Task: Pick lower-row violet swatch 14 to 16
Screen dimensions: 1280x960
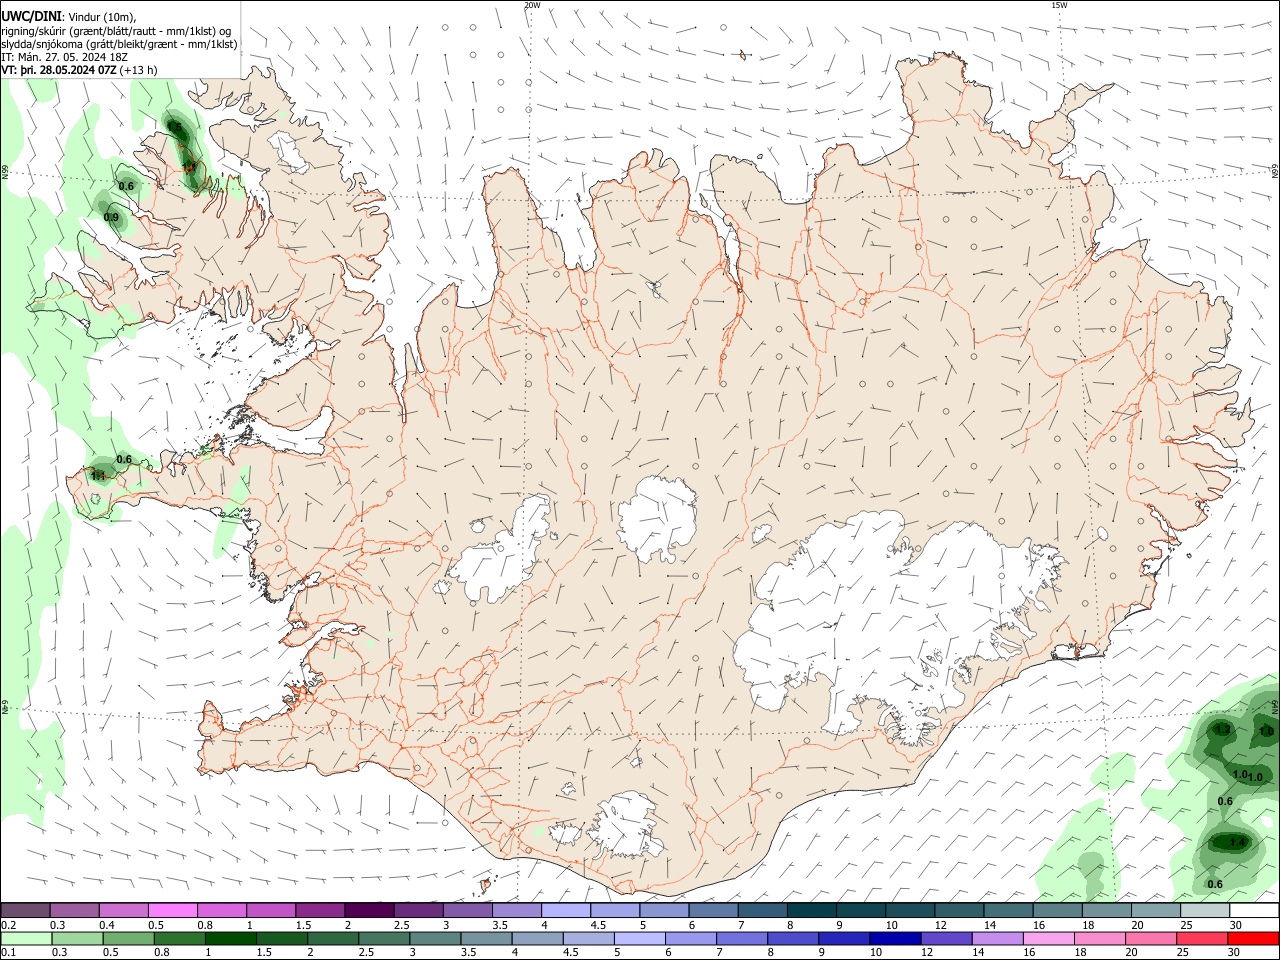Action: click(x=996, y=938)
